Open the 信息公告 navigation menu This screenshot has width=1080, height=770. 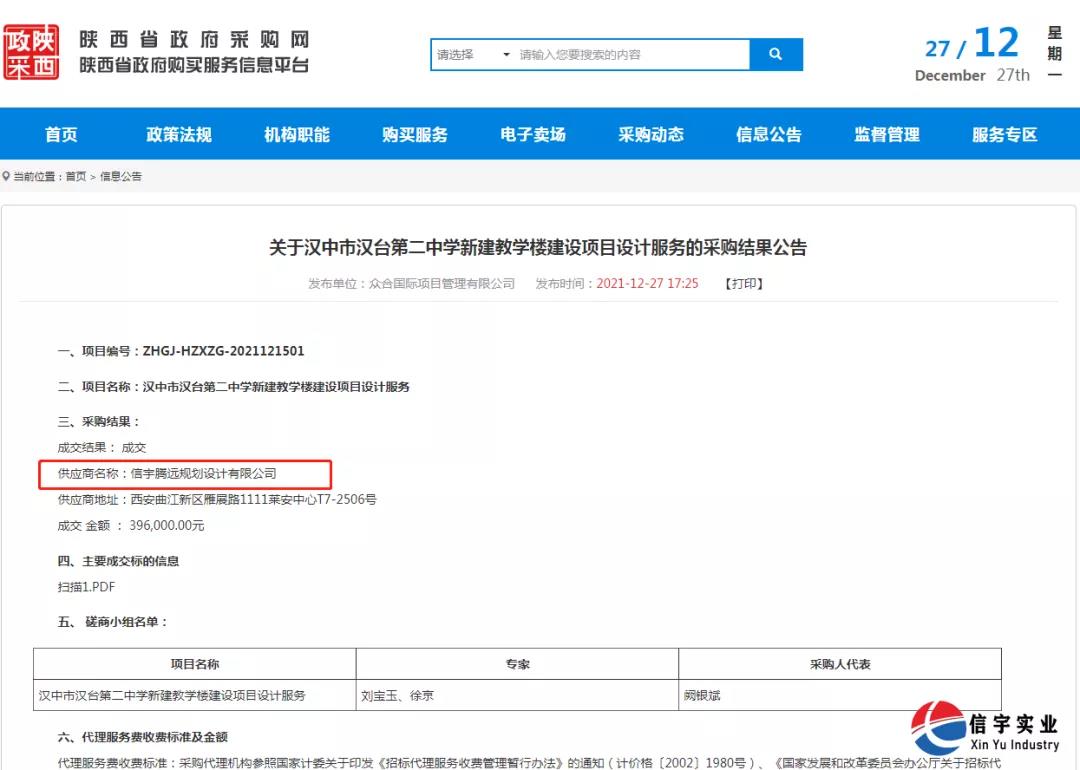767,133
